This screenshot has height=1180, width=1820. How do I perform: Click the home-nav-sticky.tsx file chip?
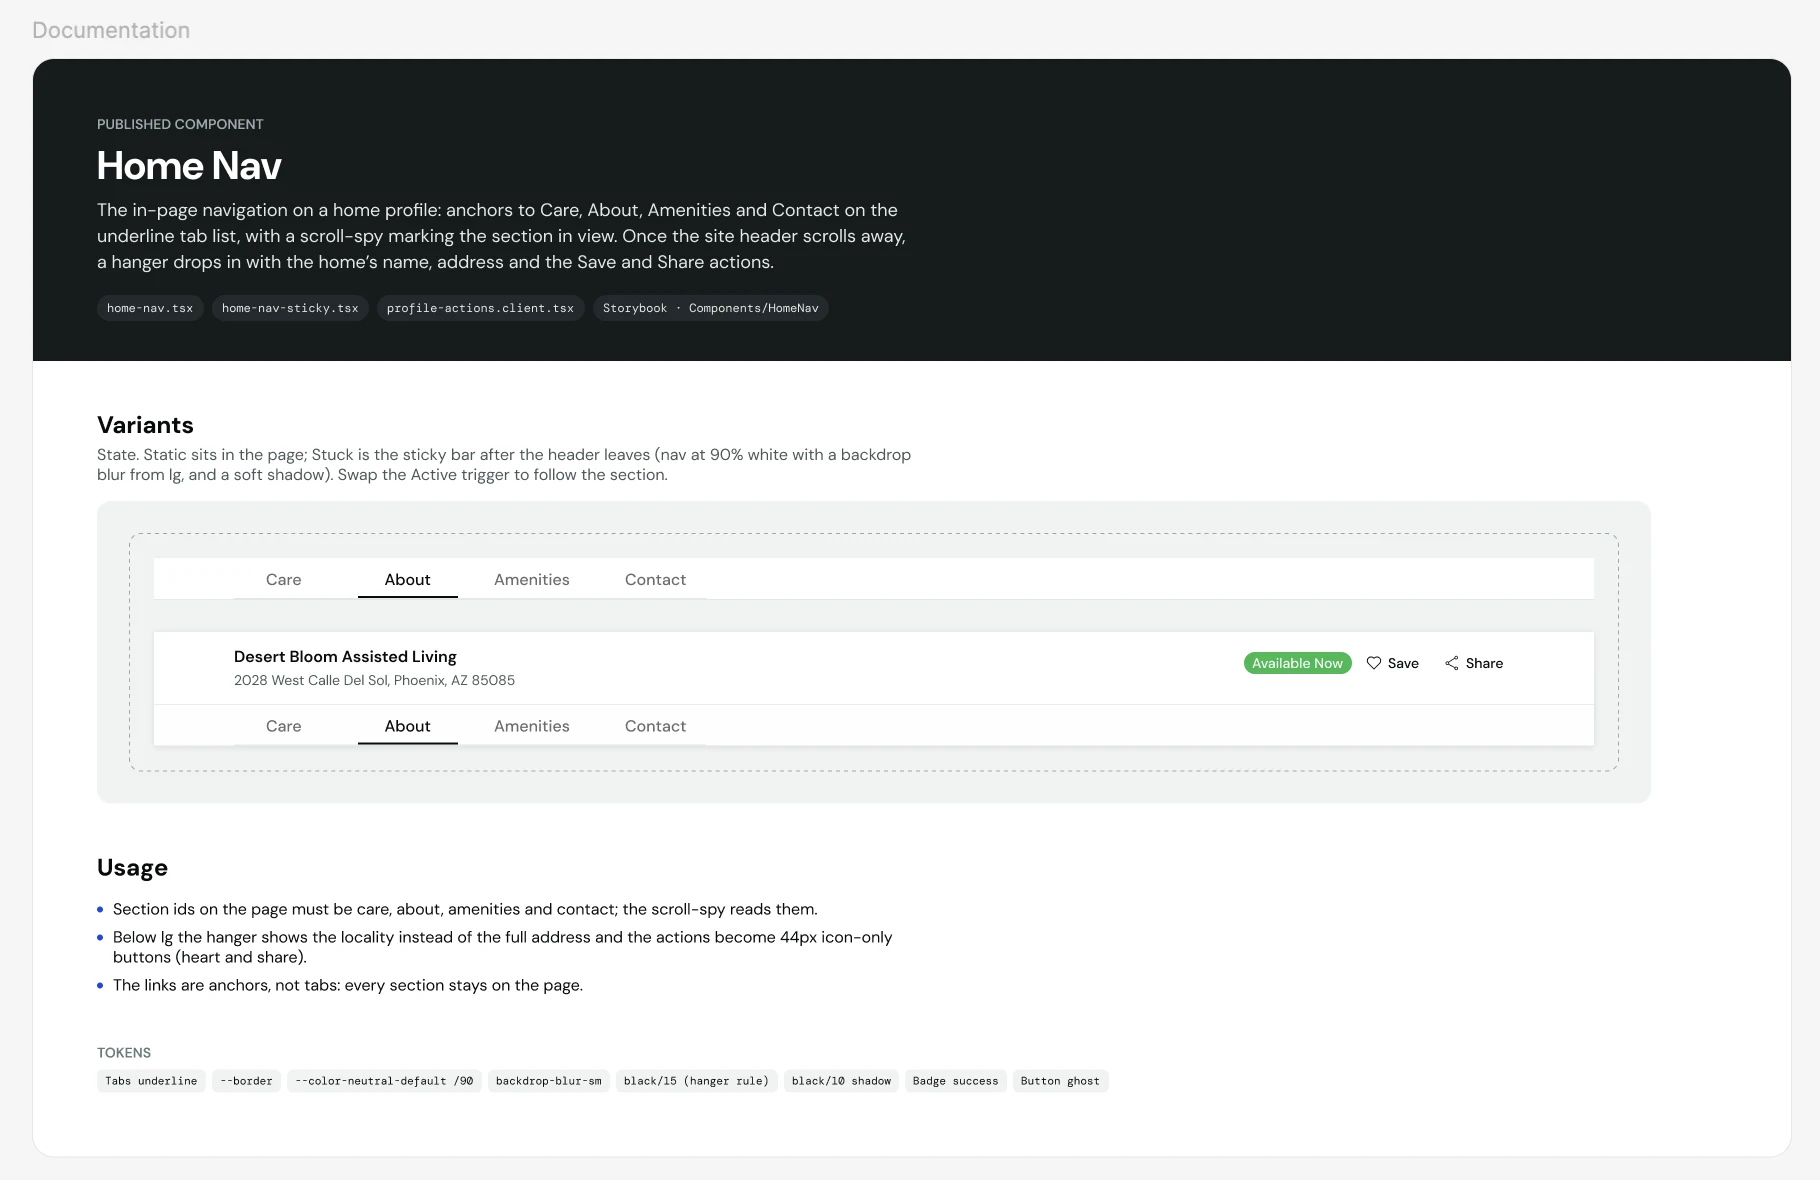[x=290, y=308]
